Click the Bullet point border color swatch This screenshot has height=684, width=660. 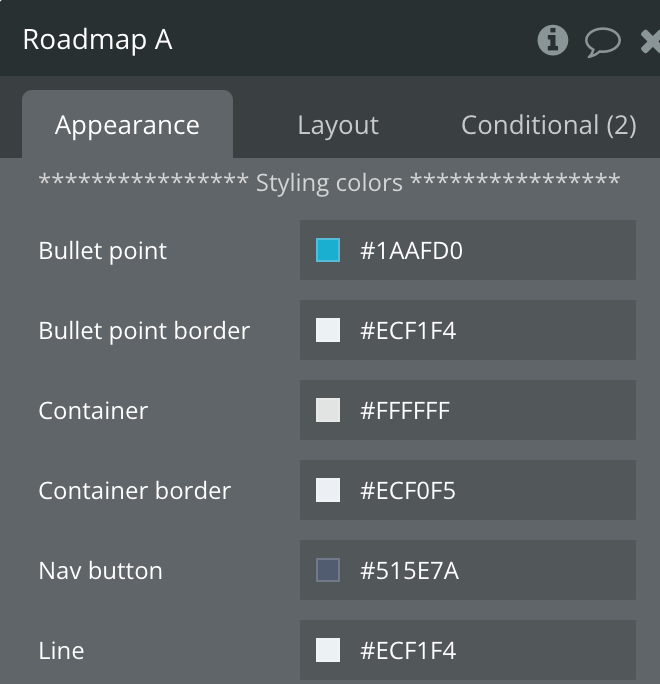point(328,330)
